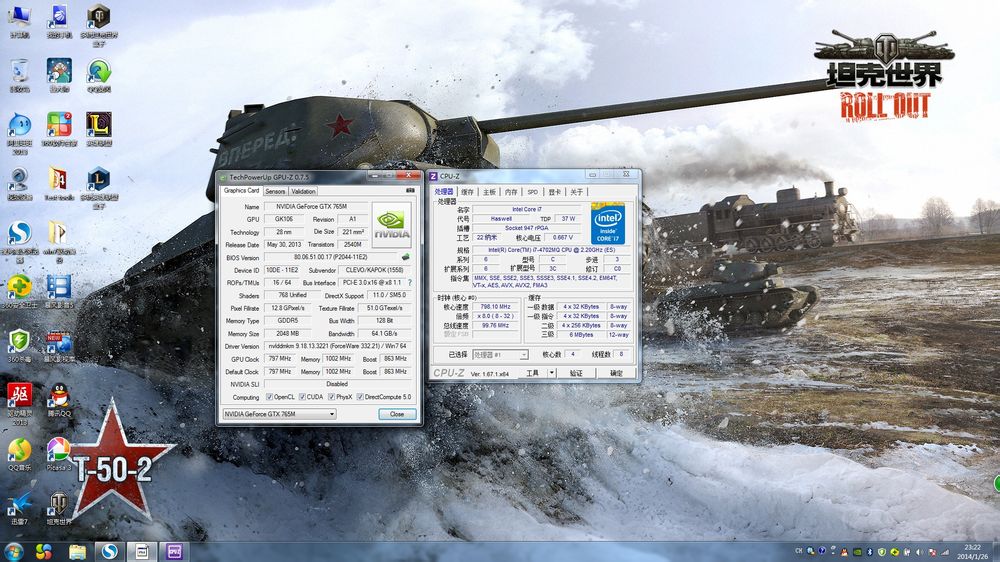This screenshot has width=1000, height=562.
Task: Select the 处理器 tab in CPU-Z
Action: 444,191
